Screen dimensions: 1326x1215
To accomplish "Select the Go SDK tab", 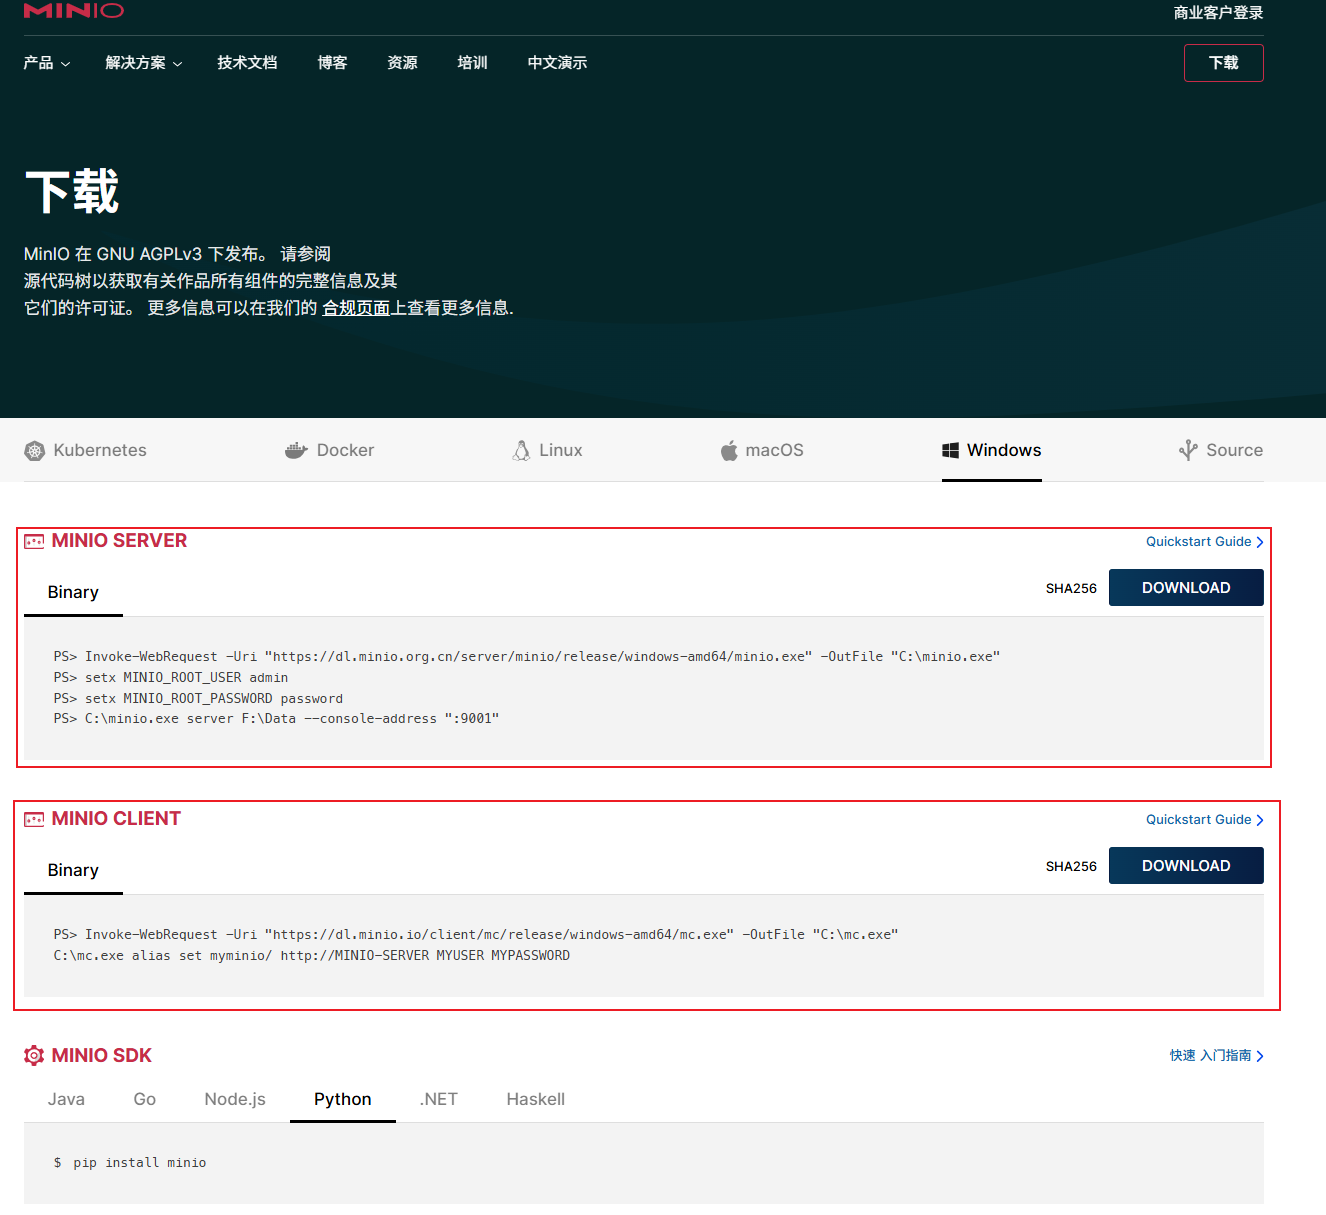I will pos(145,1100).
